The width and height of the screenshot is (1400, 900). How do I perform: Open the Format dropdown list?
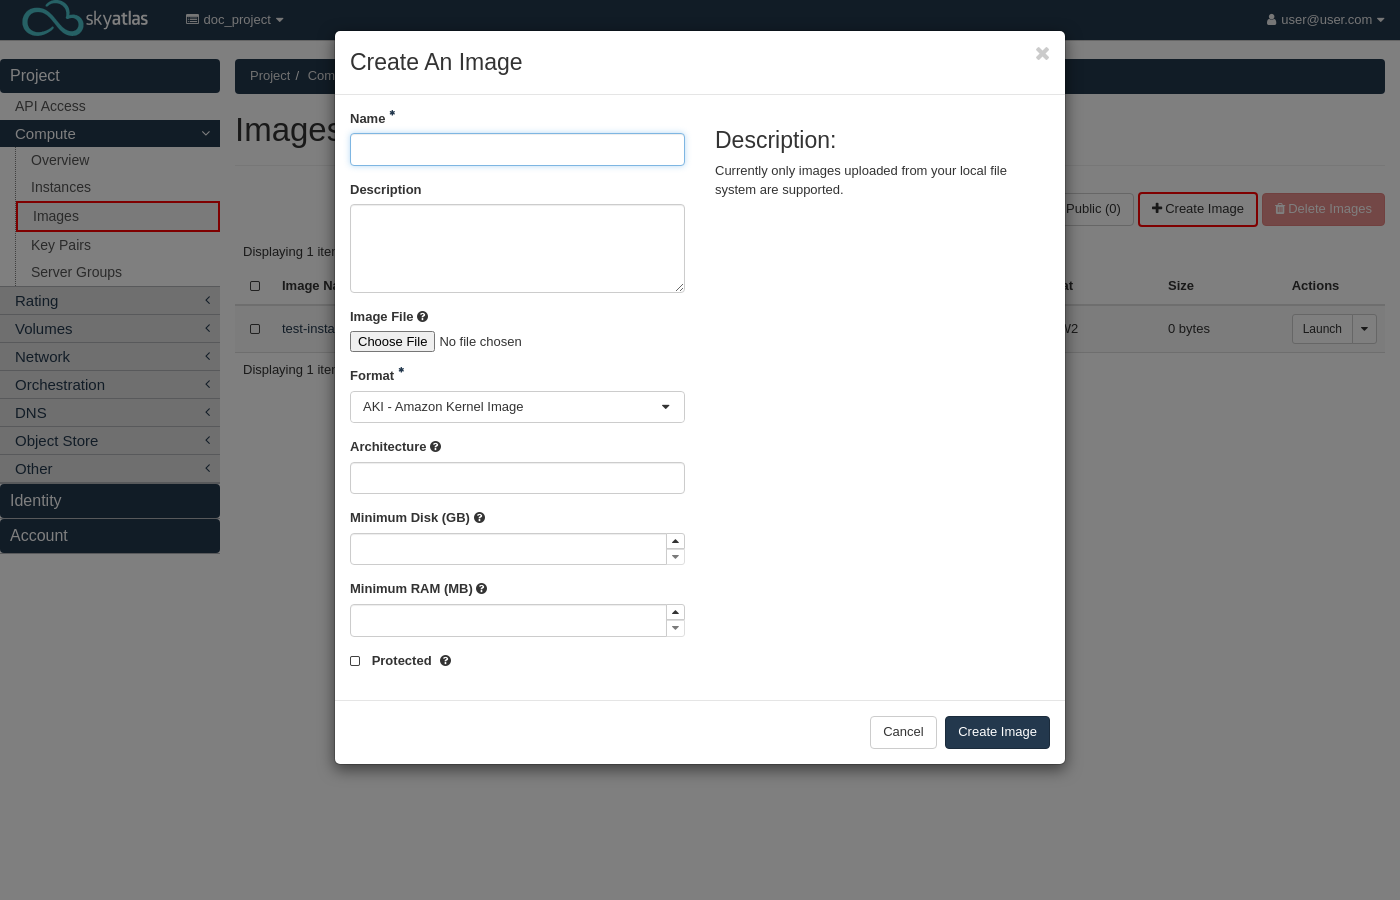(517, 407)
